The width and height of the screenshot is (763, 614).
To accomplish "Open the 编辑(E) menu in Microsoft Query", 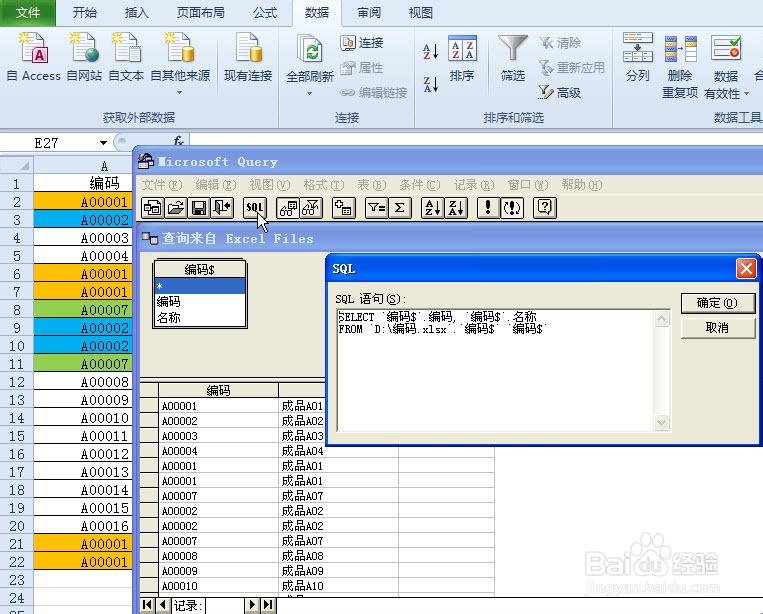I will pyautogui.click(x=216, y=185).
